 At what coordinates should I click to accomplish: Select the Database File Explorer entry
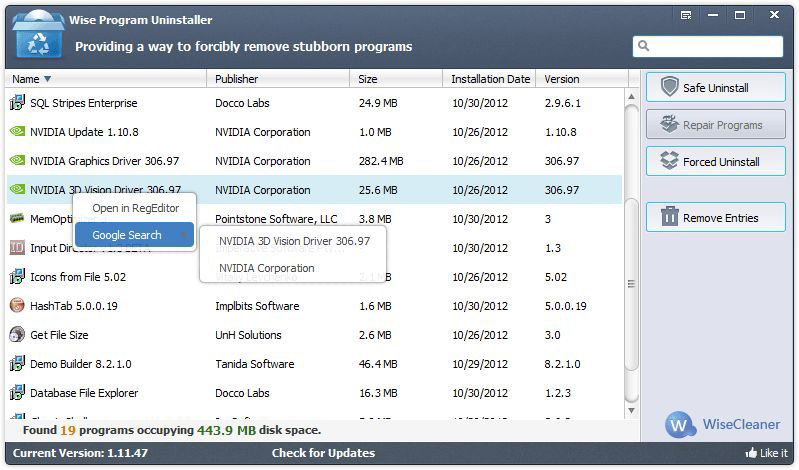coord(84,393)
